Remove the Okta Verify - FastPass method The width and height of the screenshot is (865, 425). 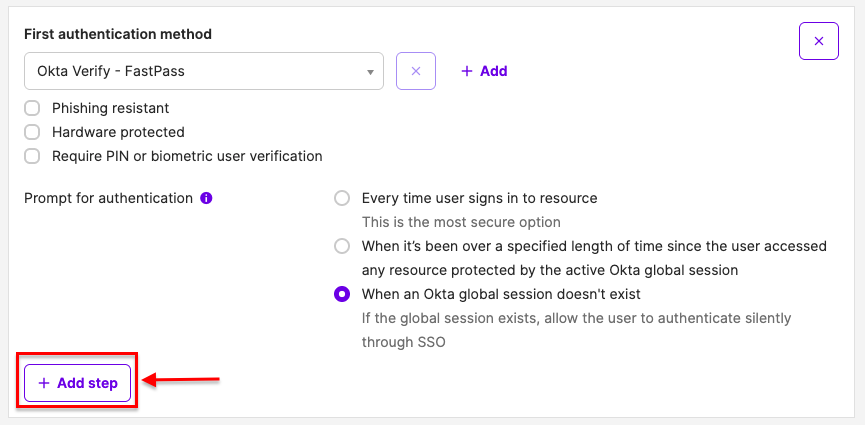pos(416,71)
